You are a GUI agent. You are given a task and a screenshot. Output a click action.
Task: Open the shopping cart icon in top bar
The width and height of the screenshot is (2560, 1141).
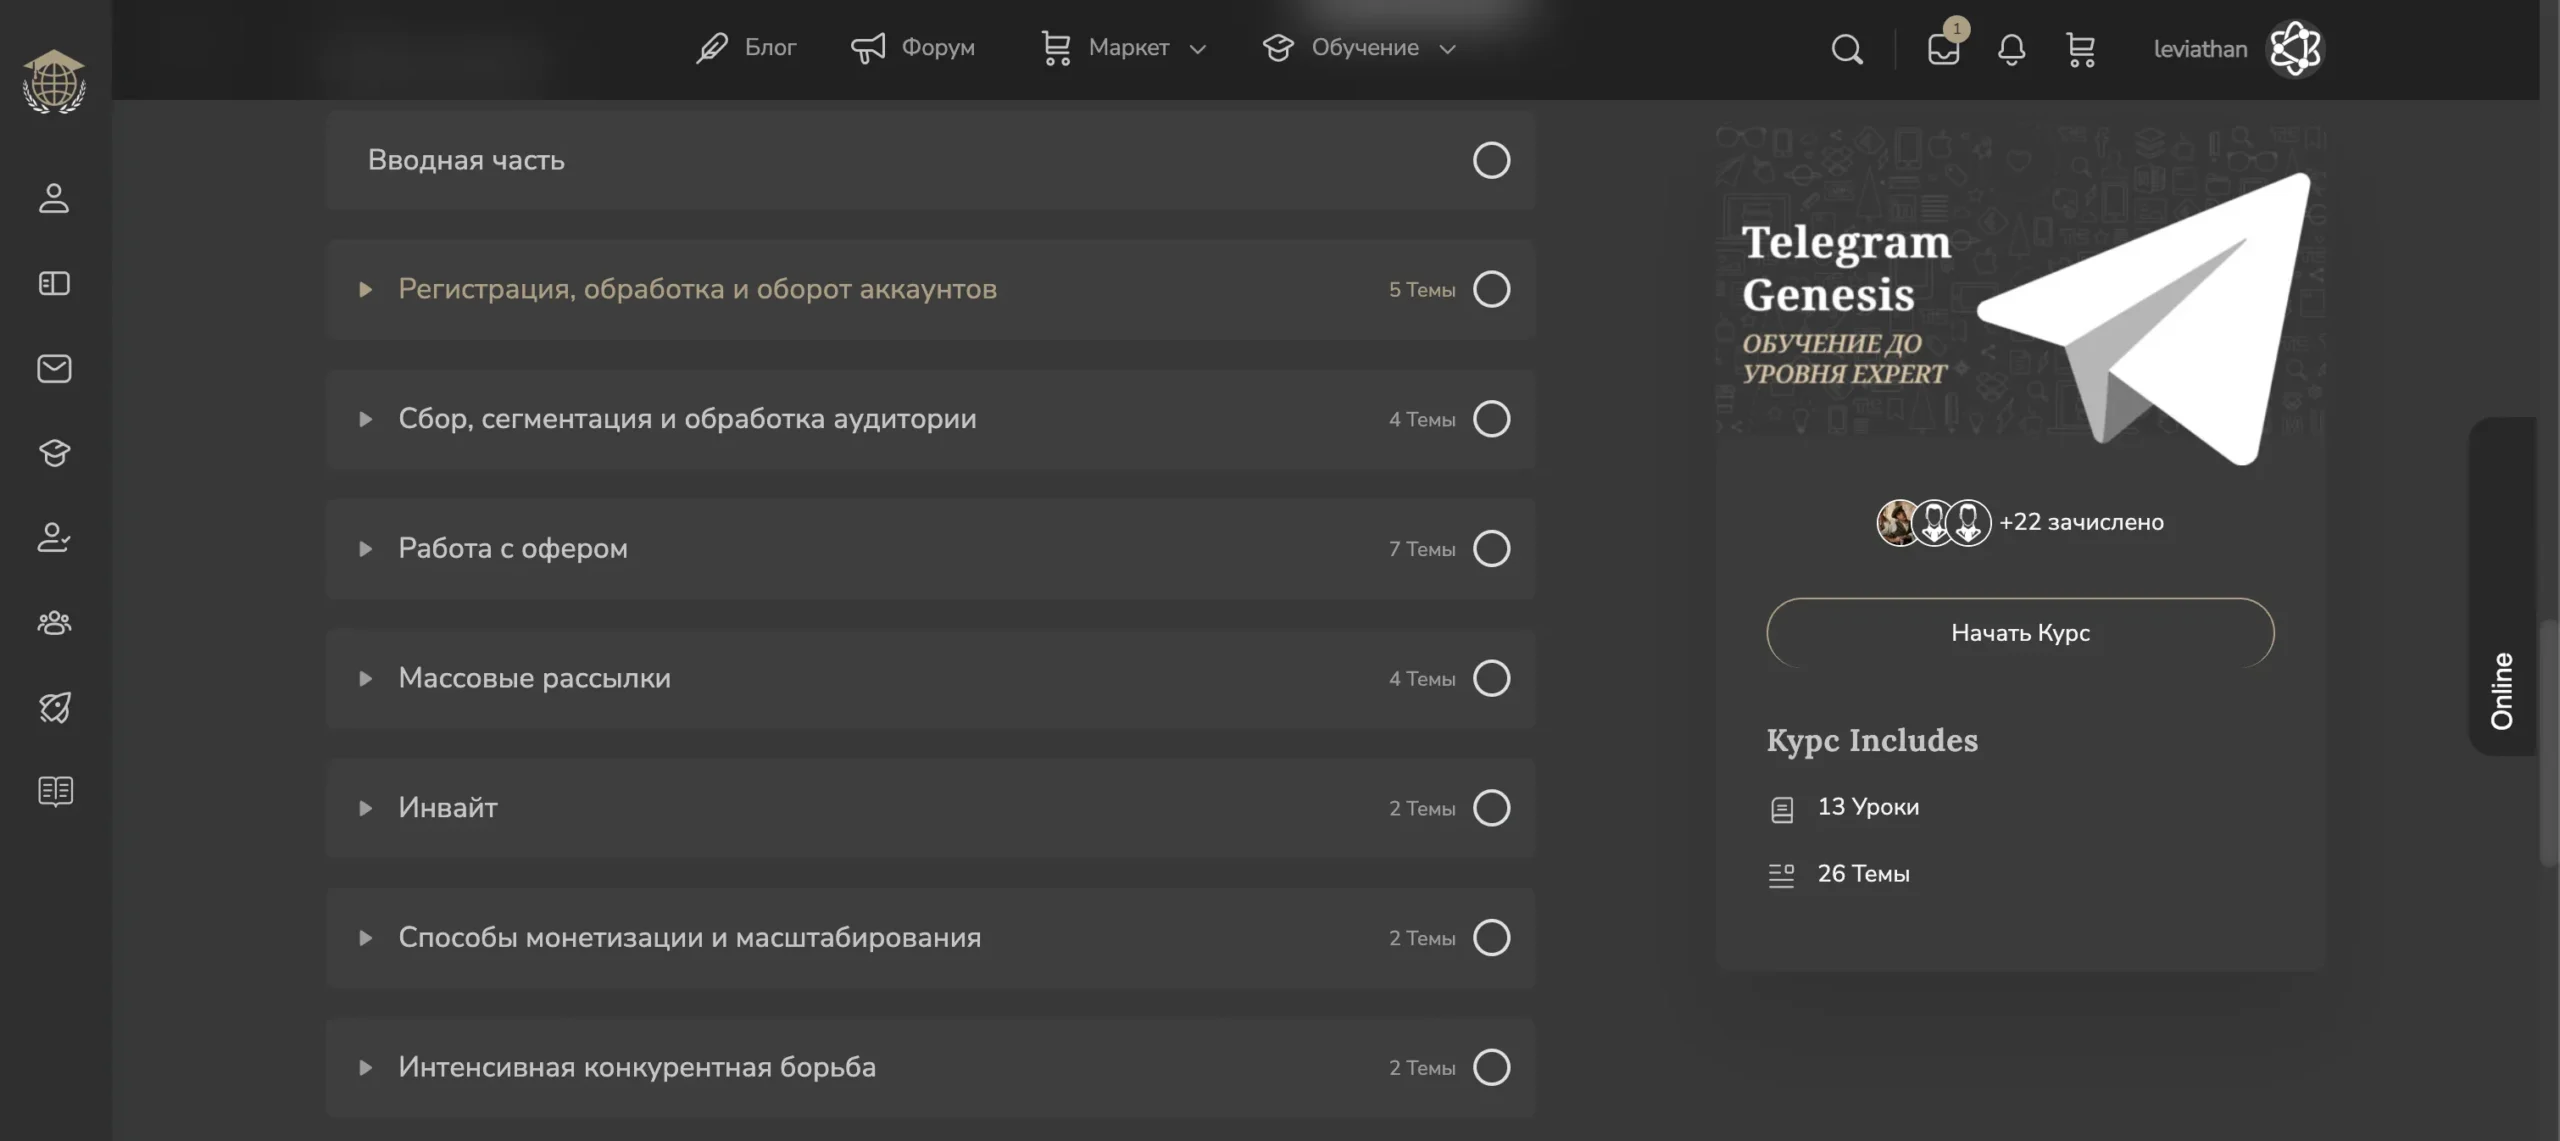[x=2081, y=48]
